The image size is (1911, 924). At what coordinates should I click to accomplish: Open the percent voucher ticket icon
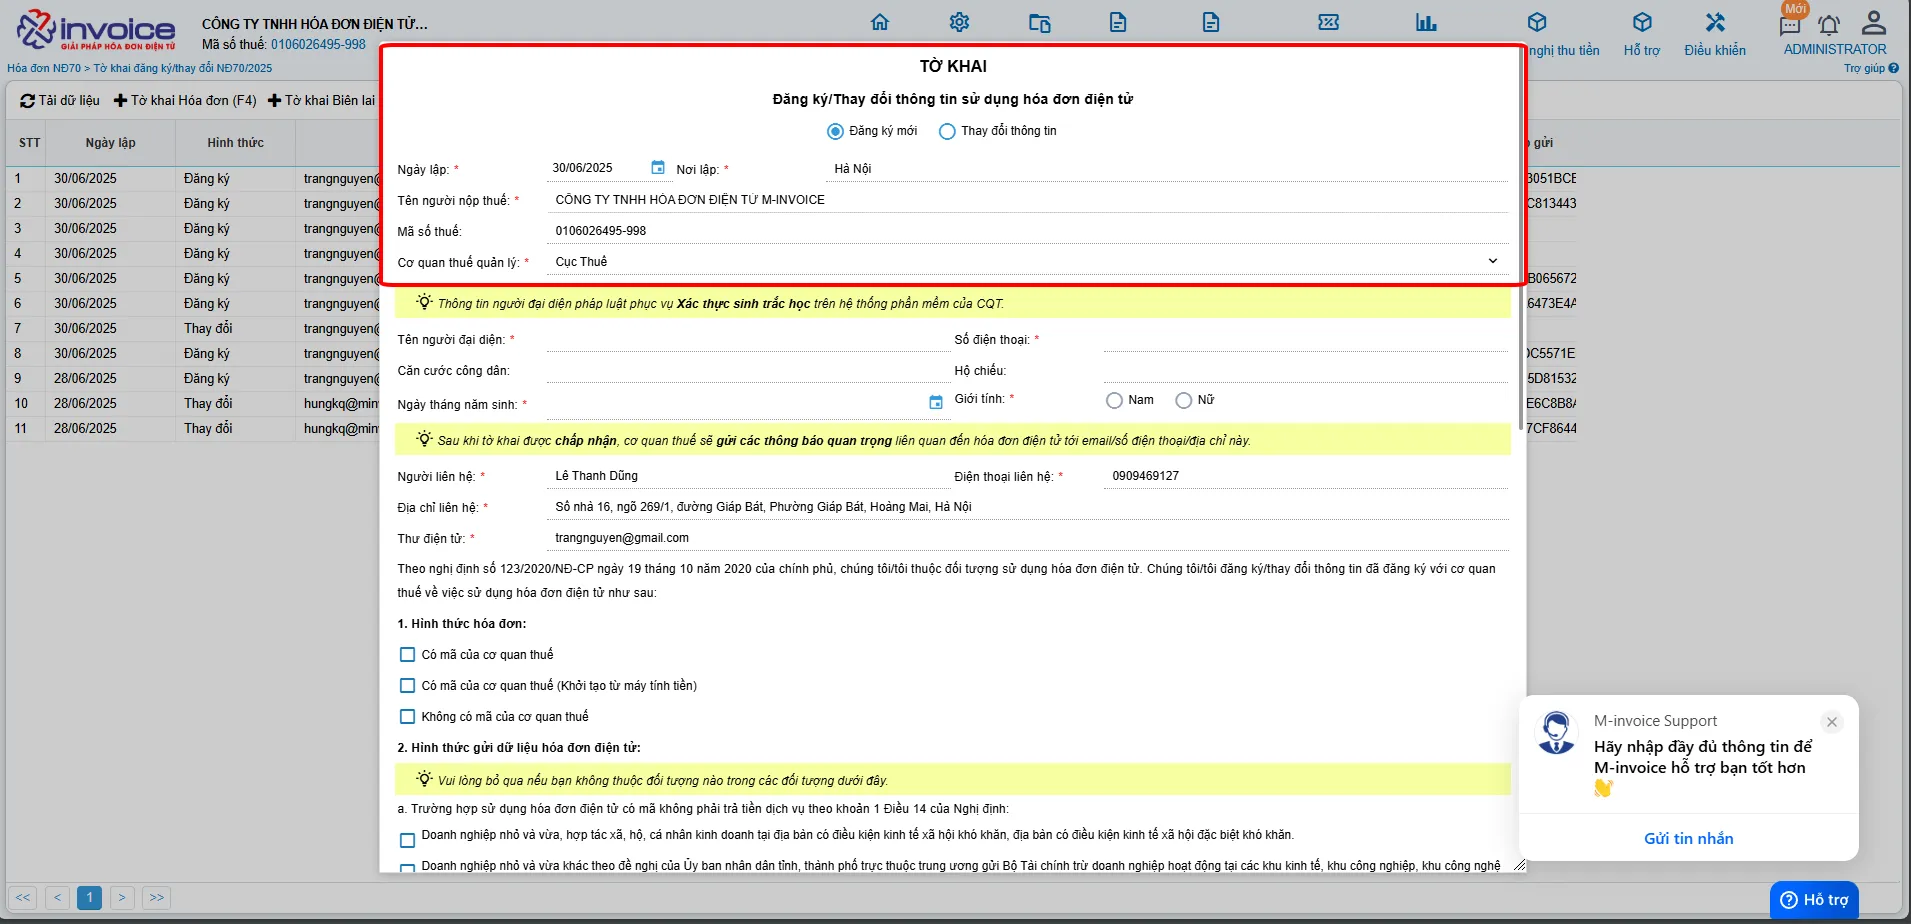point(1329,22)
